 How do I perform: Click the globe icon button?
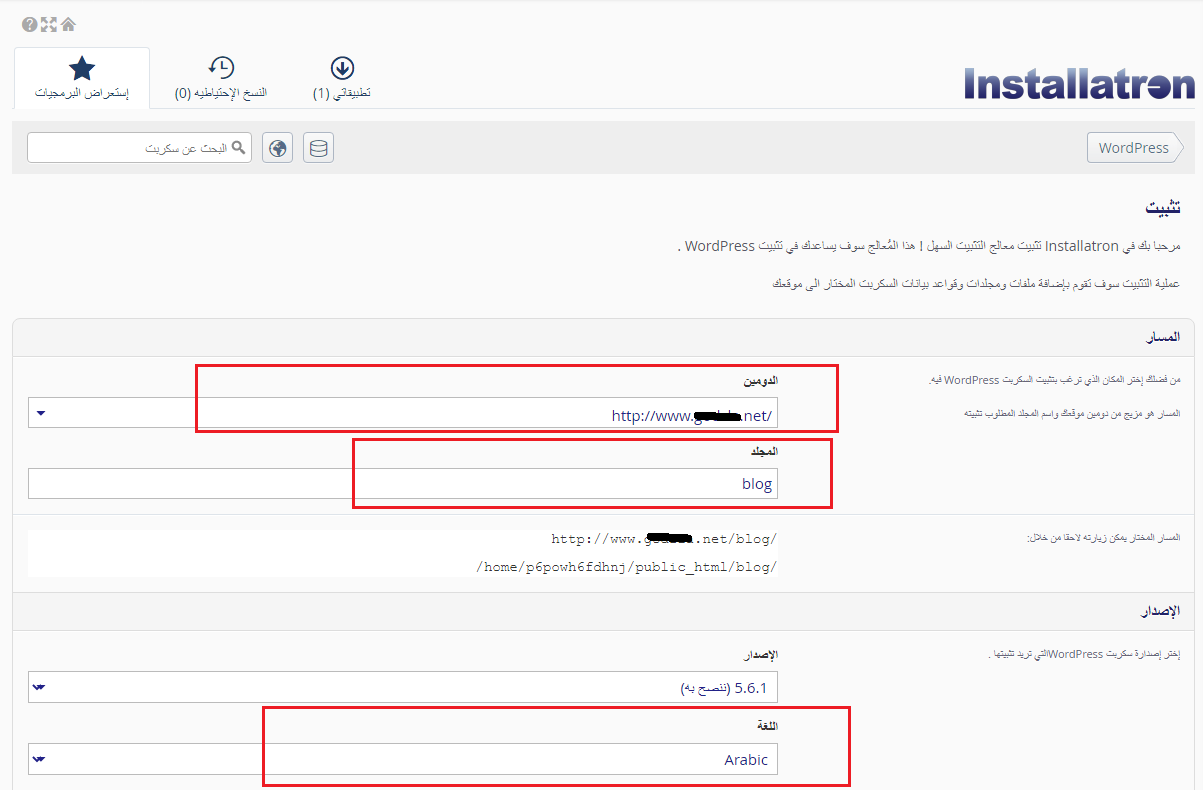(278, 148)
